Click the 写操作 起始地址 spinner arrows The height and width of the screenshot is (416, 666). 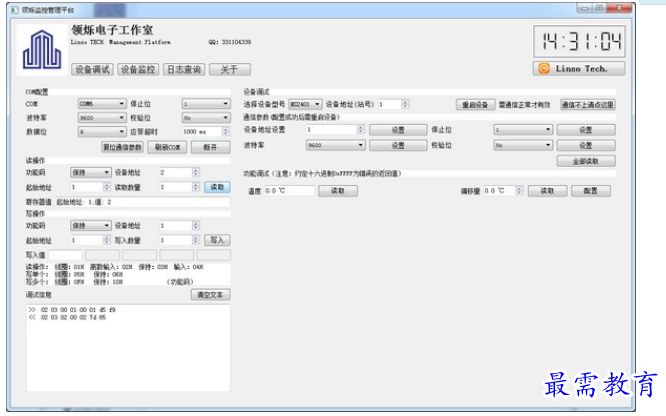(107, 240)
